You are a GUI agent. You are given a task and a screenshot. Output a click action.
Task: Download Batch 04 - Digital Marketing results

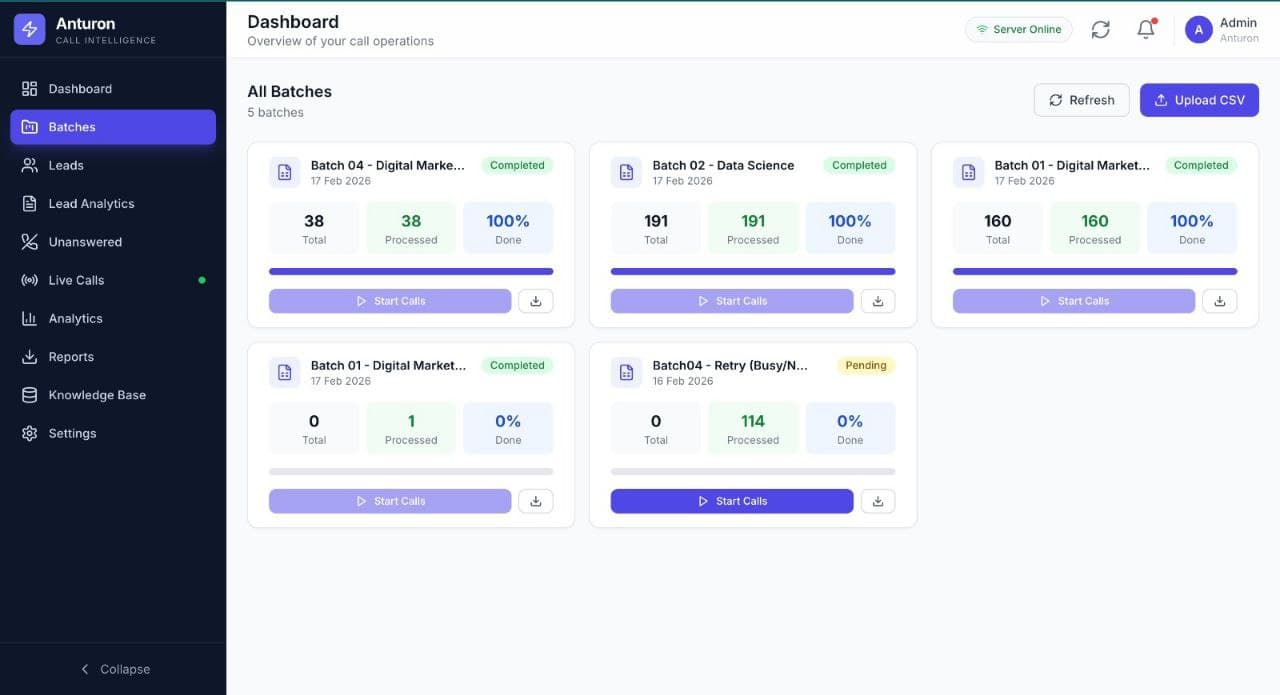pos(535,301)
